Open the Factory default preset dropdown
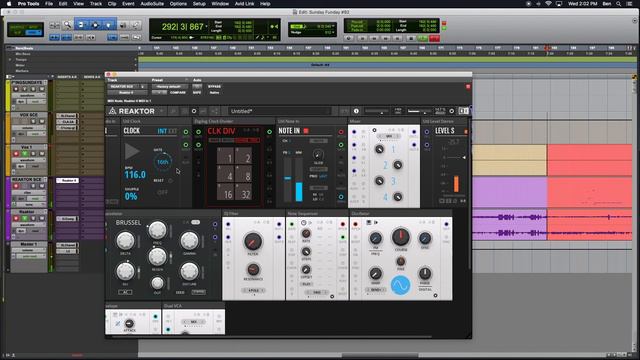The image size is (640, 360). 169,87
